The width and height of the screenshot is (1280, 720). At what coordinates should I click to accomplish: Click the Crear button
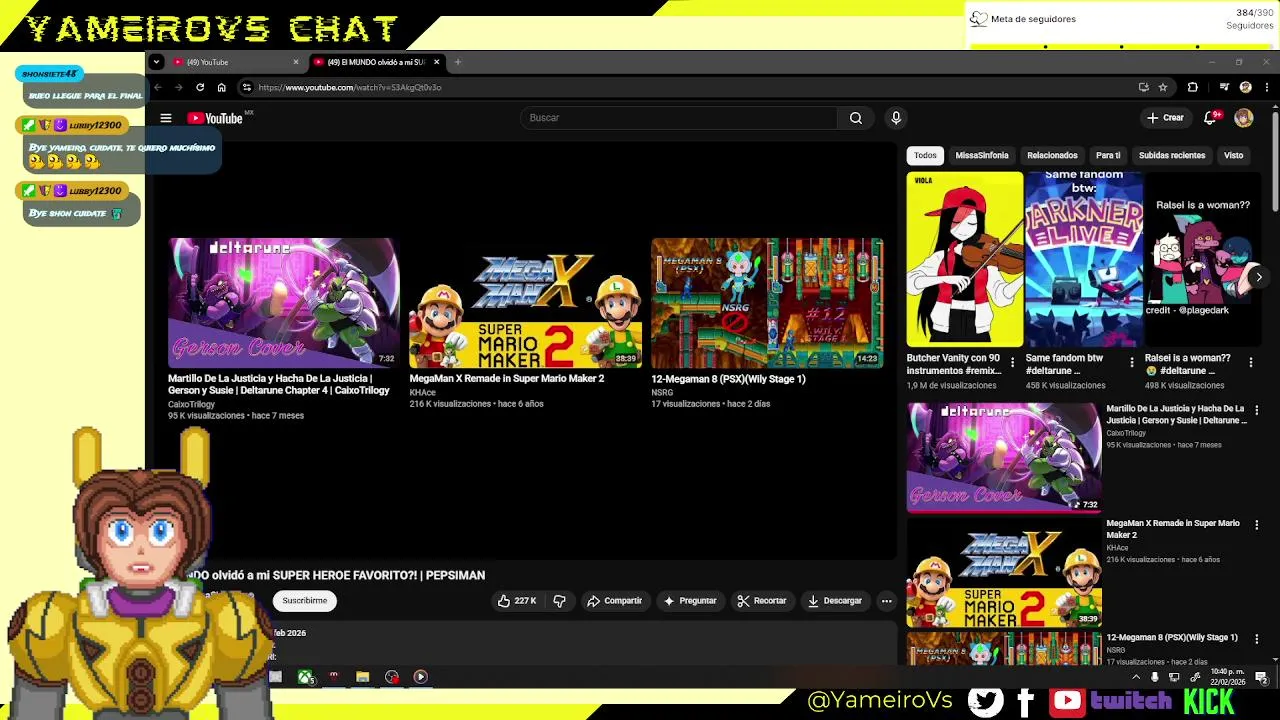coord(1165,118)
